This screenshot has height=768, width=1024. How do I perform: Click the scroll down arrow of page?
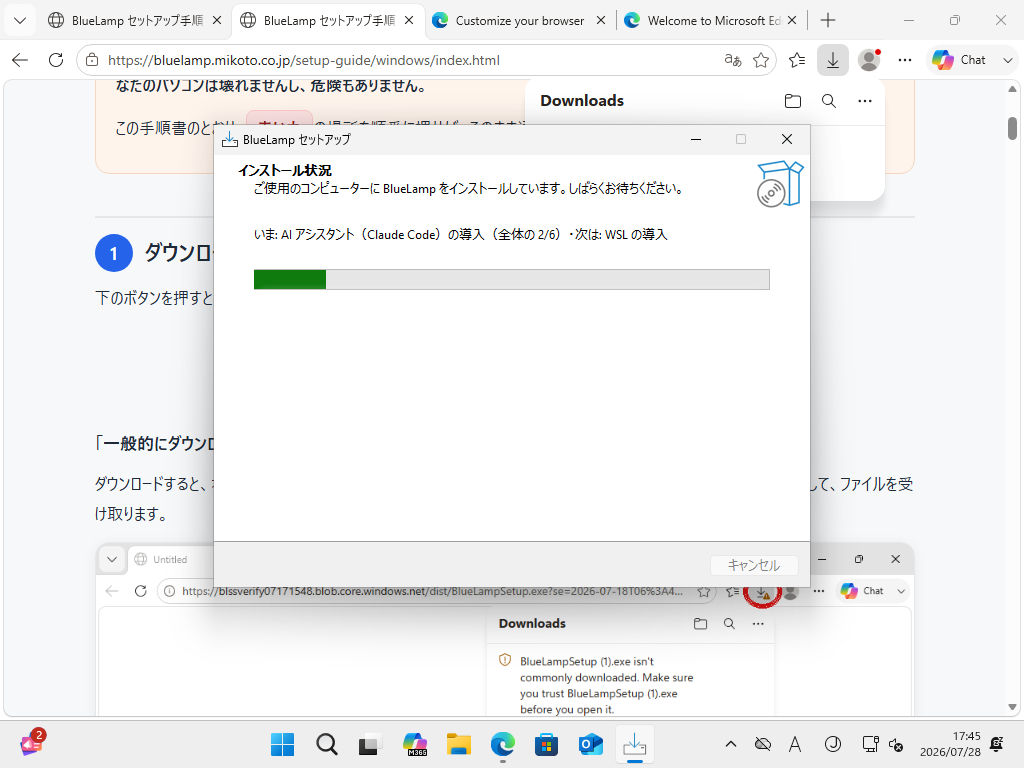click(1012, 707)
